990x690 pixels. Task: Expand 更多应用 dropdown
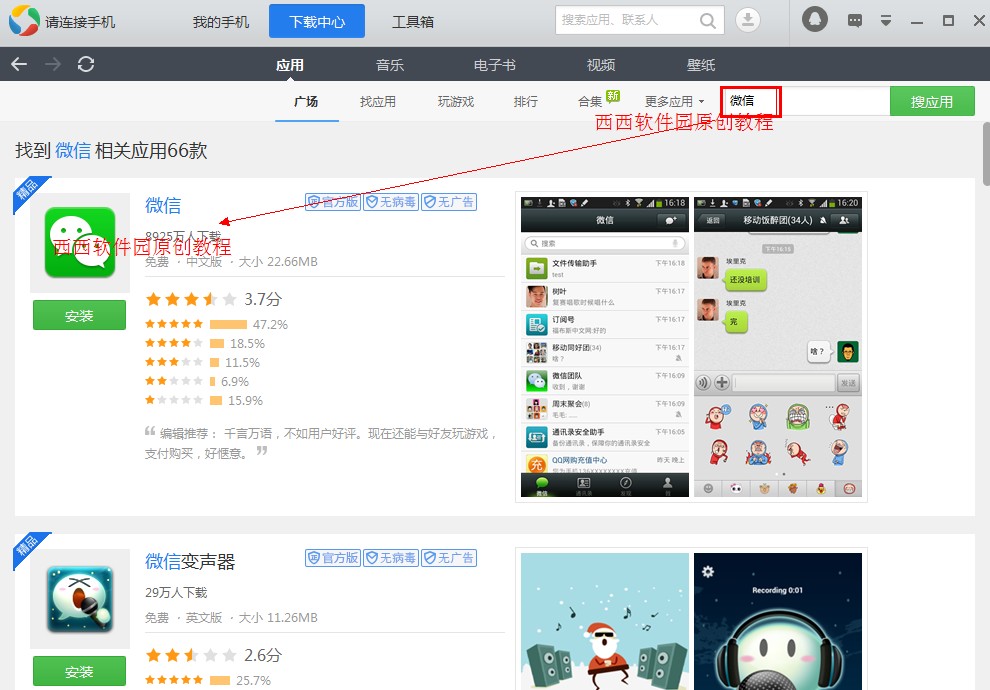[674, 102]
